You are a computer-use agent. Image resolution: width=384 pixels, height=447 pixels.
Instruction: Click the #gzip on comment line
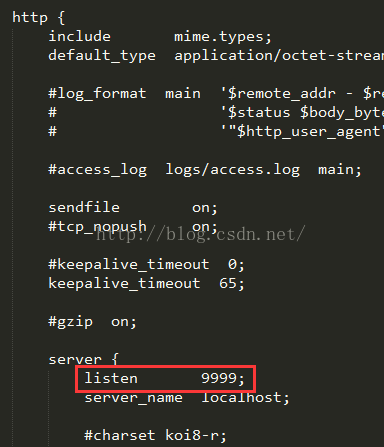92,322
